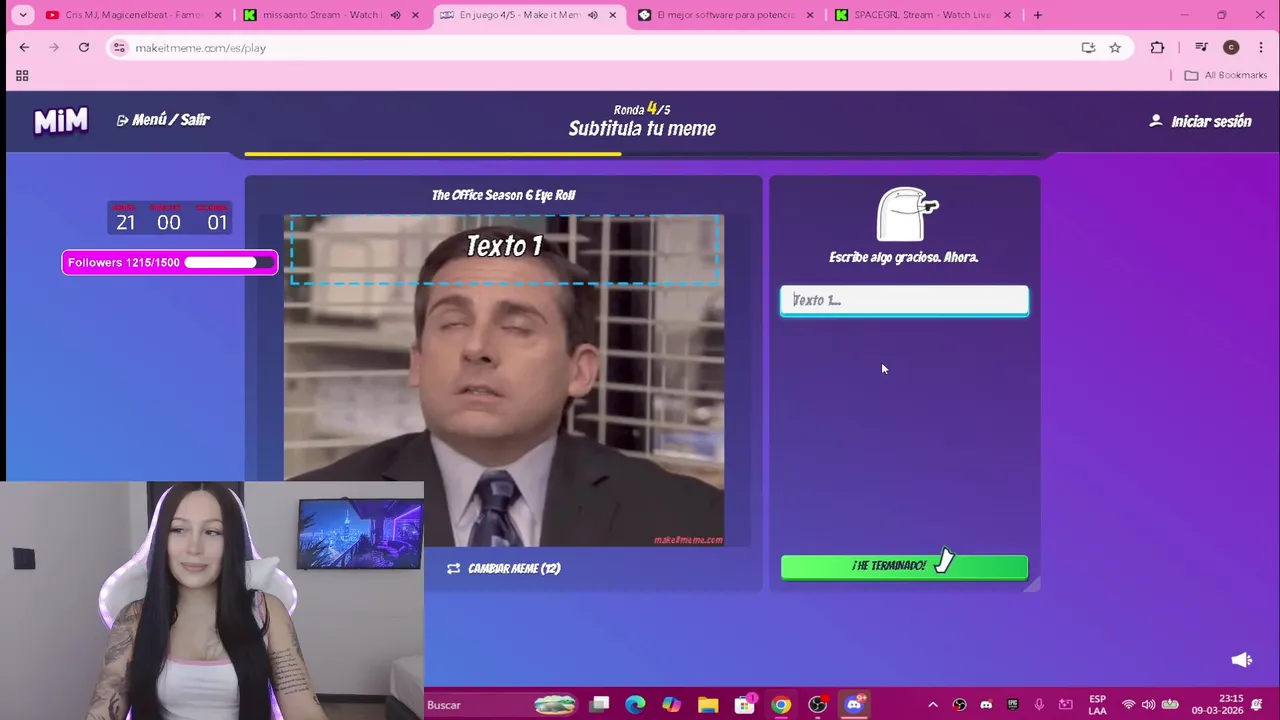Open All Bookmarks folder
The width and height of the screenshot is (1280, 720).
(x=1226, y=75)
